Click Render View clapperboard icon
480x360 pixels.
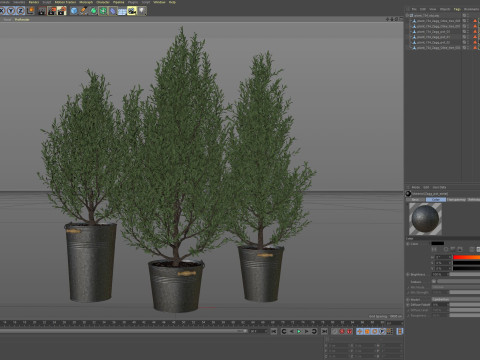(x=42, y=11)
